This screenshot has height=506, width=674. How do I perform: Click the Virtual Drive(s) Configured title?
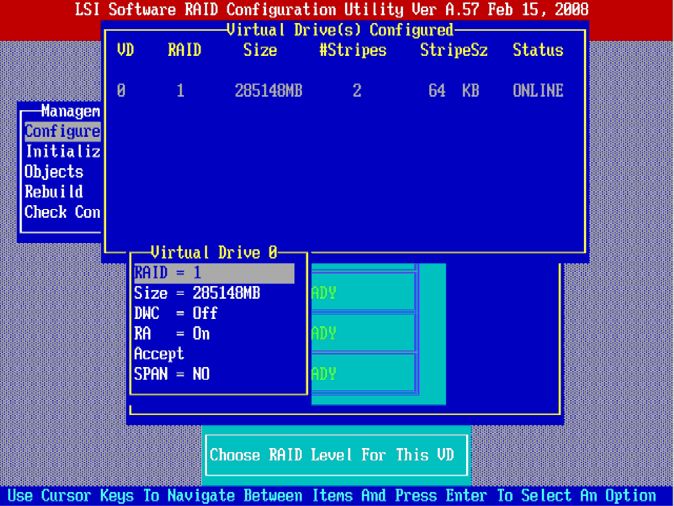point(340,30)
